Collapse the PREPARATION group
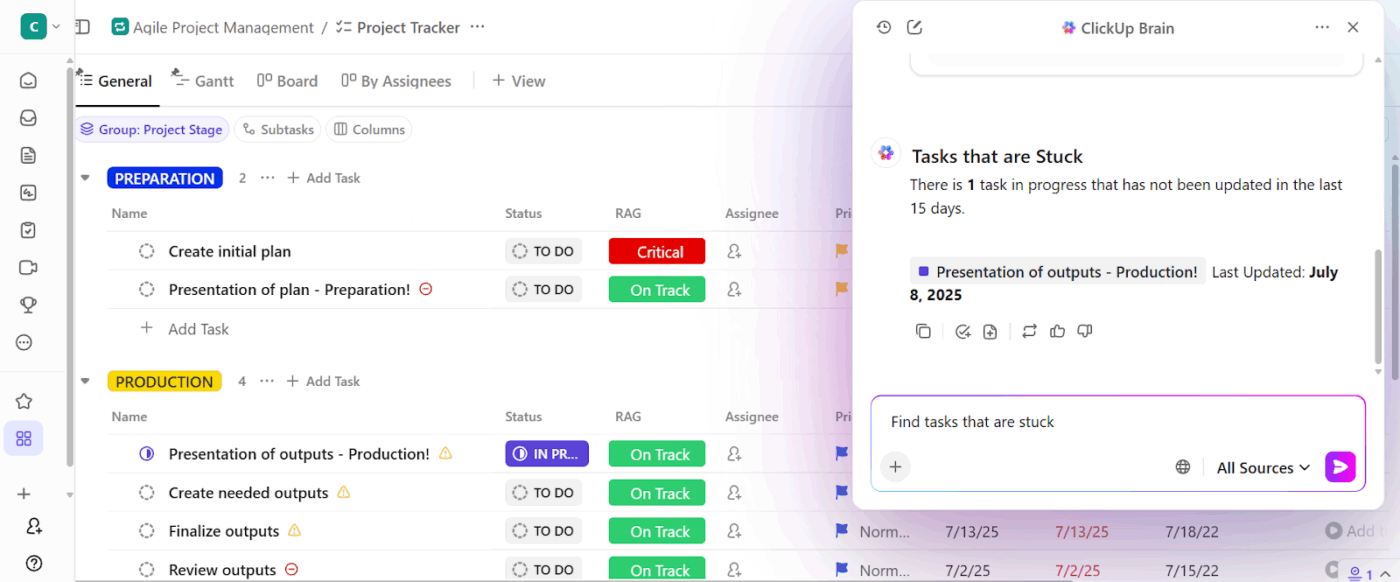Image resolution: width=1400 pixels, height=582 pixels. 85,177
